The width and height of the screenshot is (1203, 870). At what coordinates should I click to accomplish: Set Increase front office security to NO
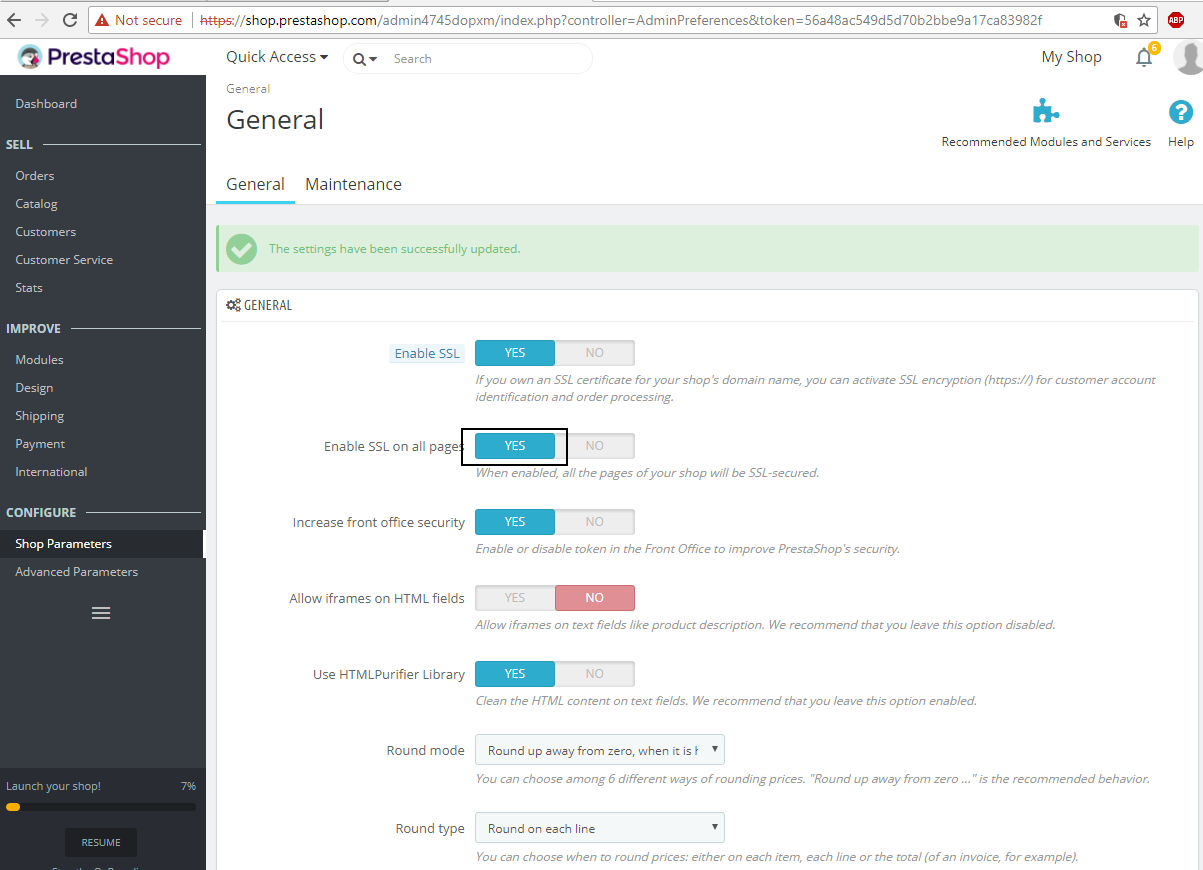595,522
